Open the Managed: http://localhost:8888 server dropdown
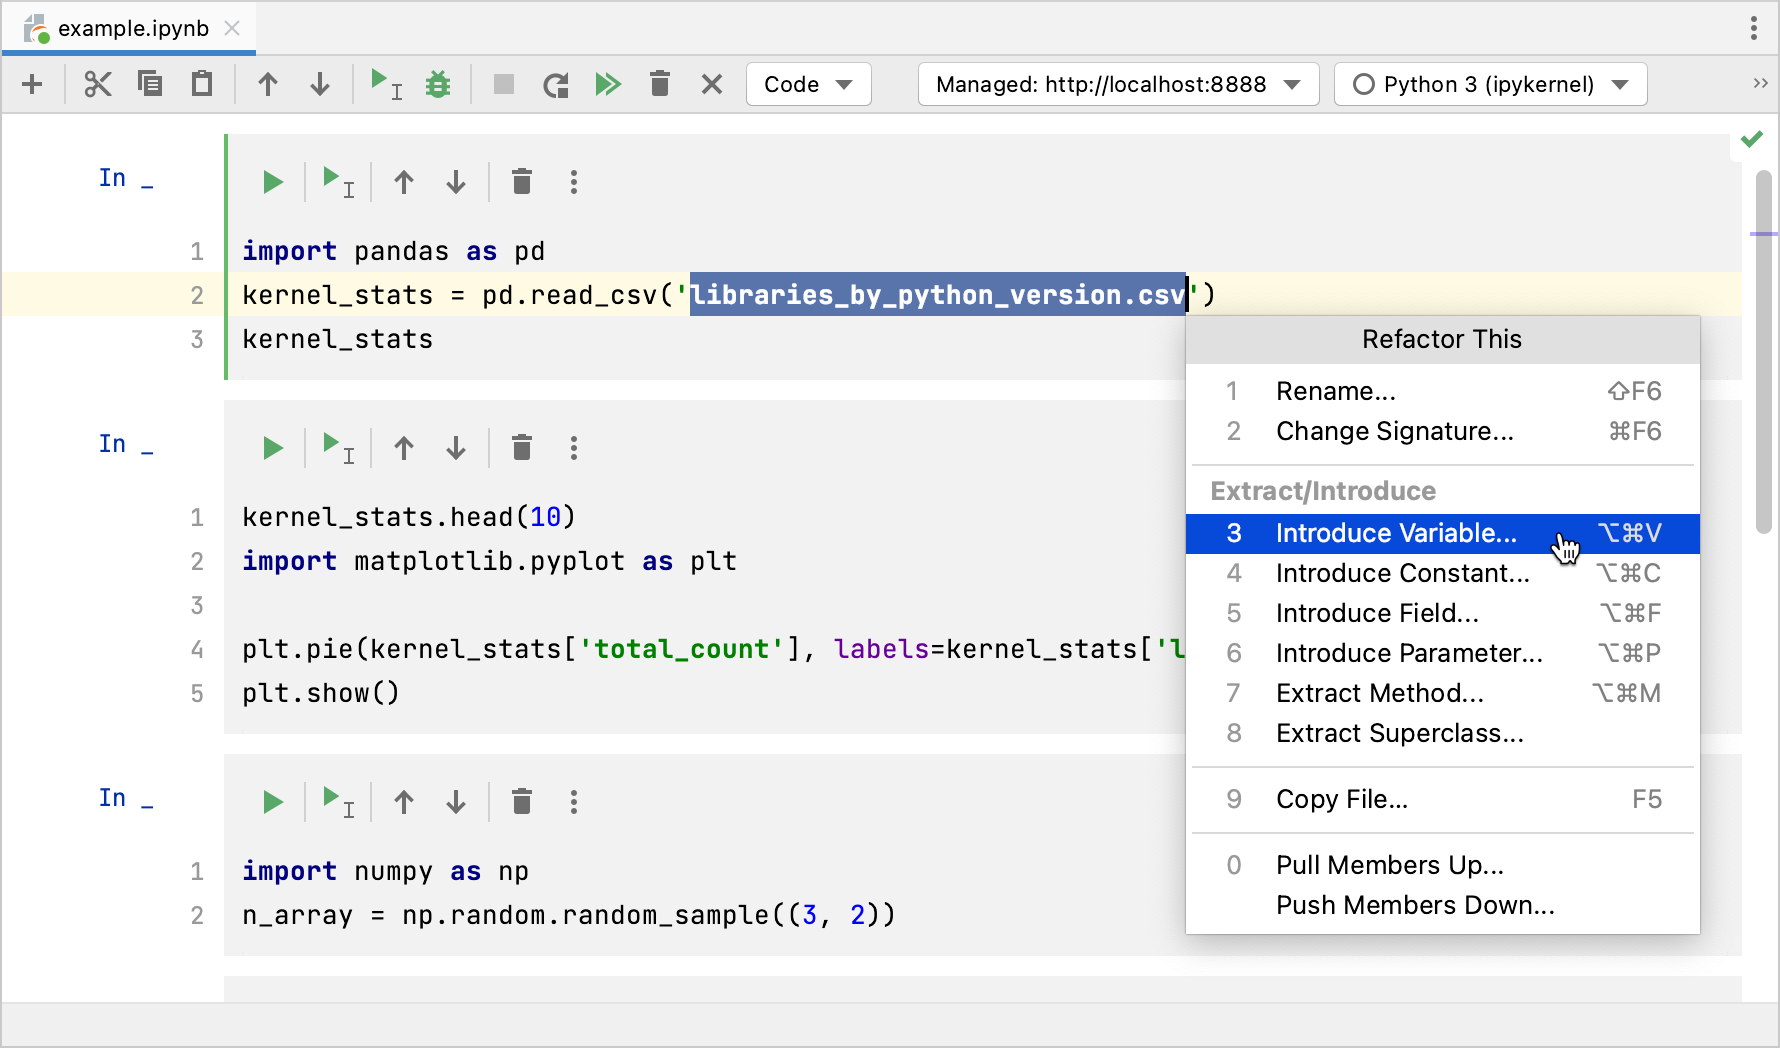 pos(1117,84)
